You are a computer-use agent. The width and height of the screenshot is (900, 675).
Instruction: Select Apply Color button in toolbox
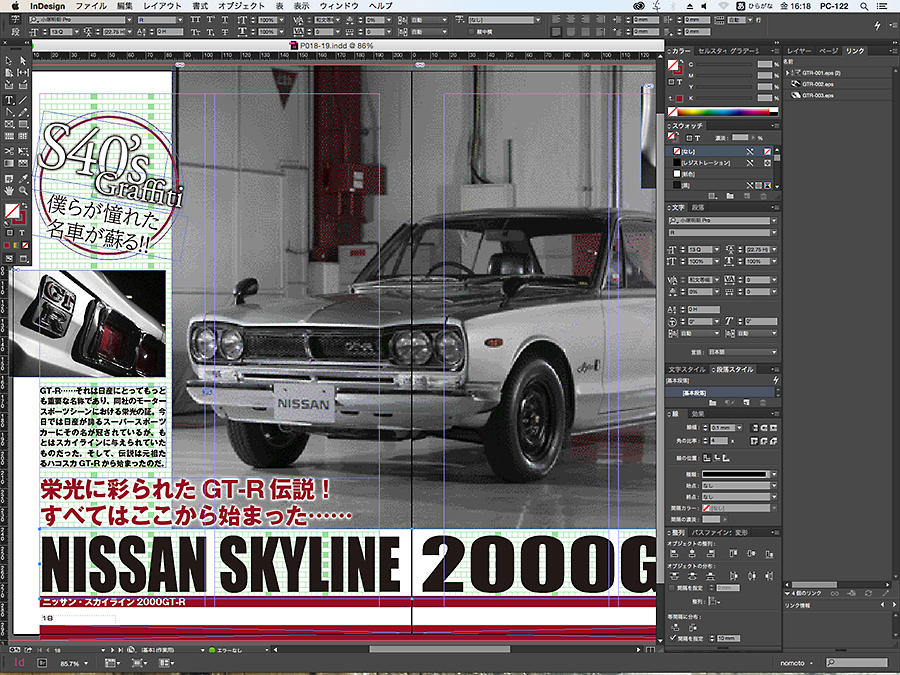pos(7,246)
